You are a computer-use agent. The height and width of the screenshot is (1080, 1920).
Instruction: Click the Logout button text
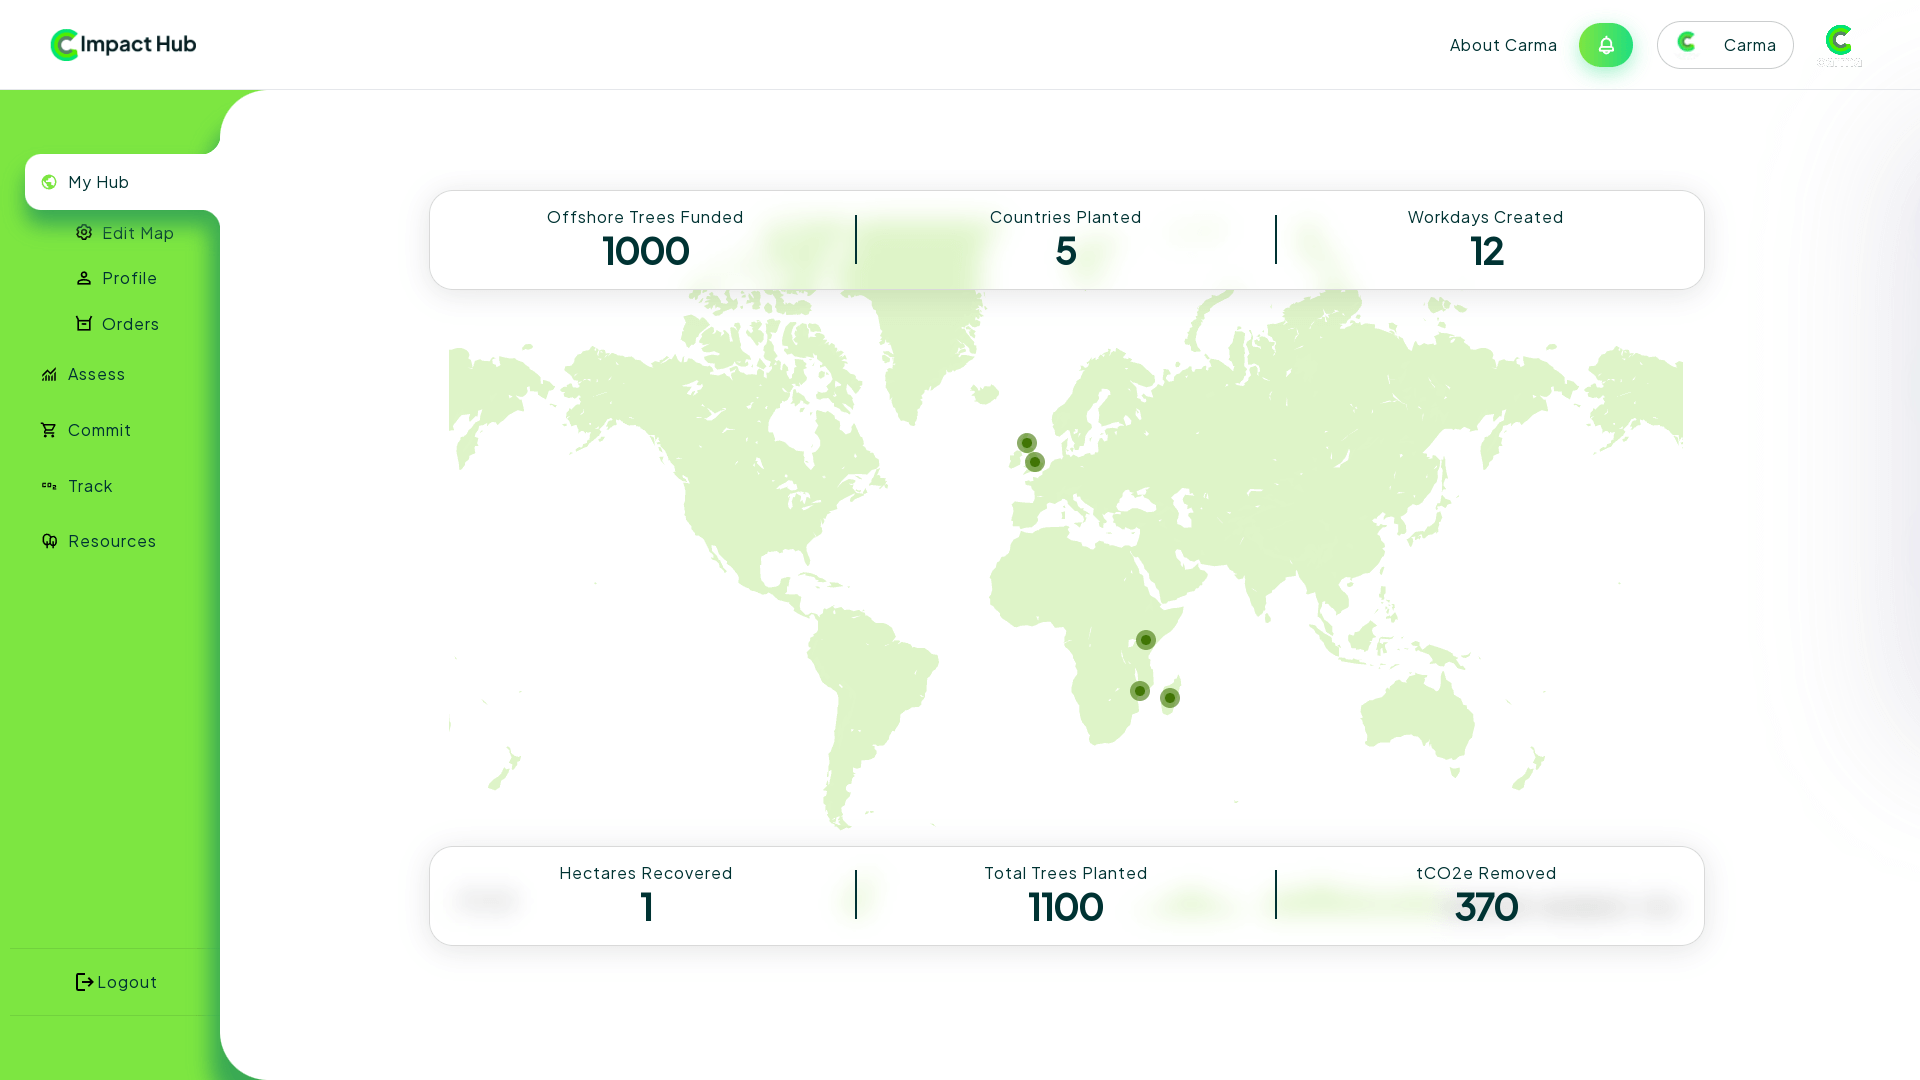127,982
